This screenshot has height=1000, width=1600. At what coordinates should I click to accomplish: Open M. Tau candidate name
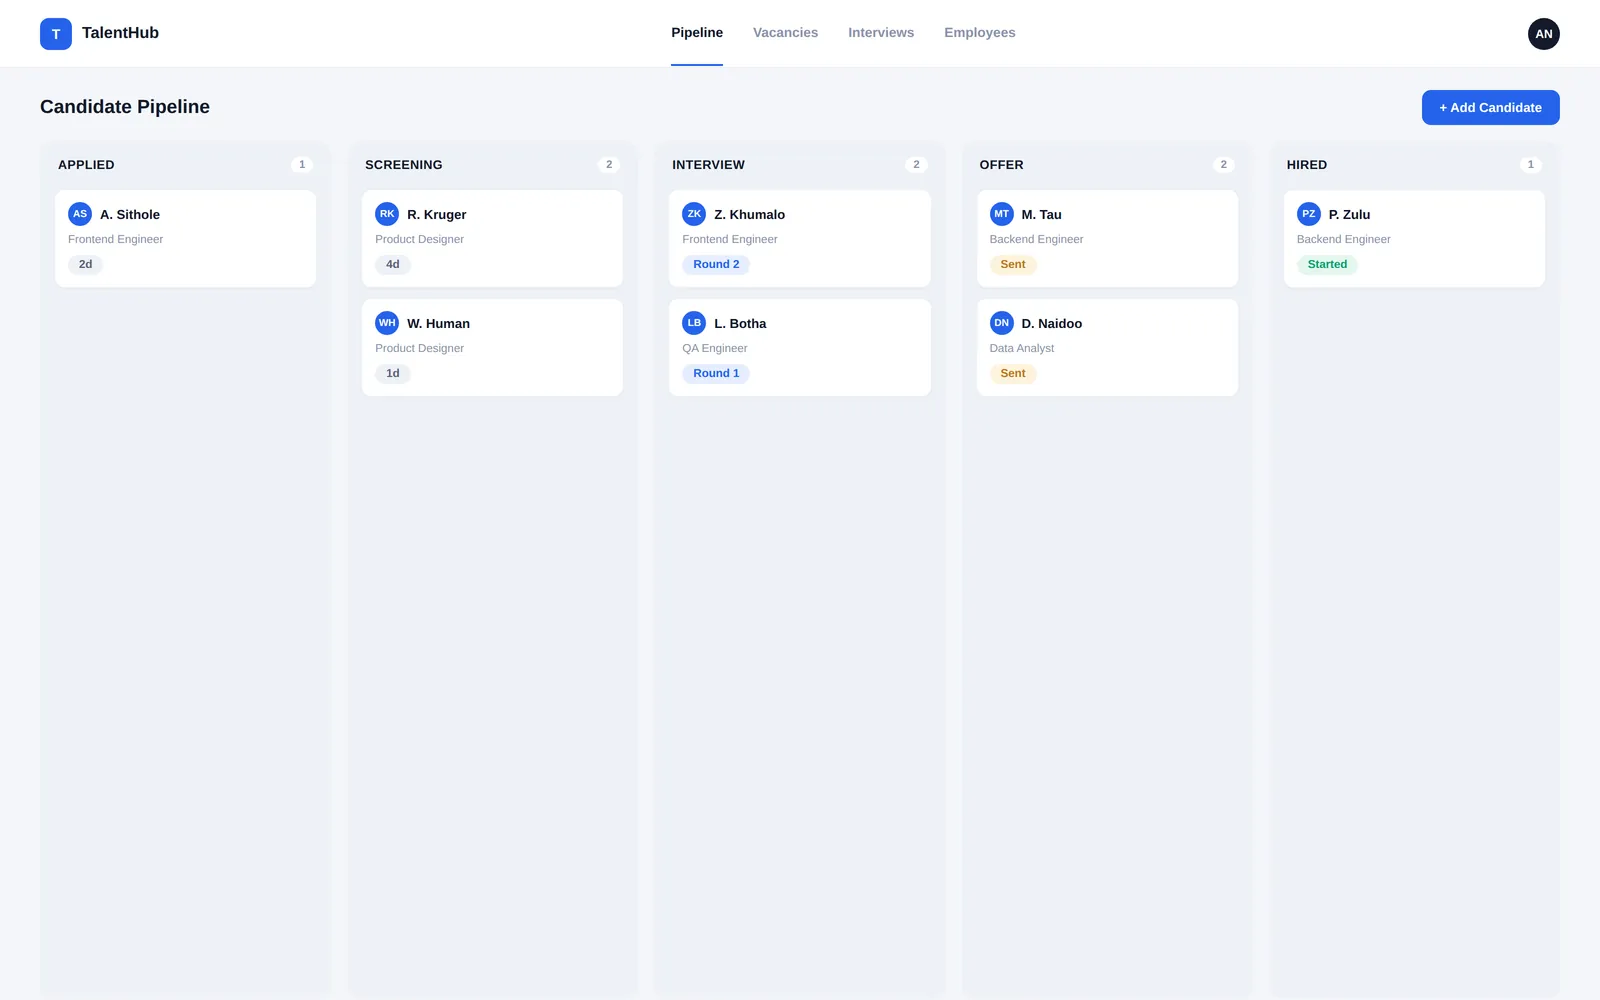click(x=1042, y=215)
